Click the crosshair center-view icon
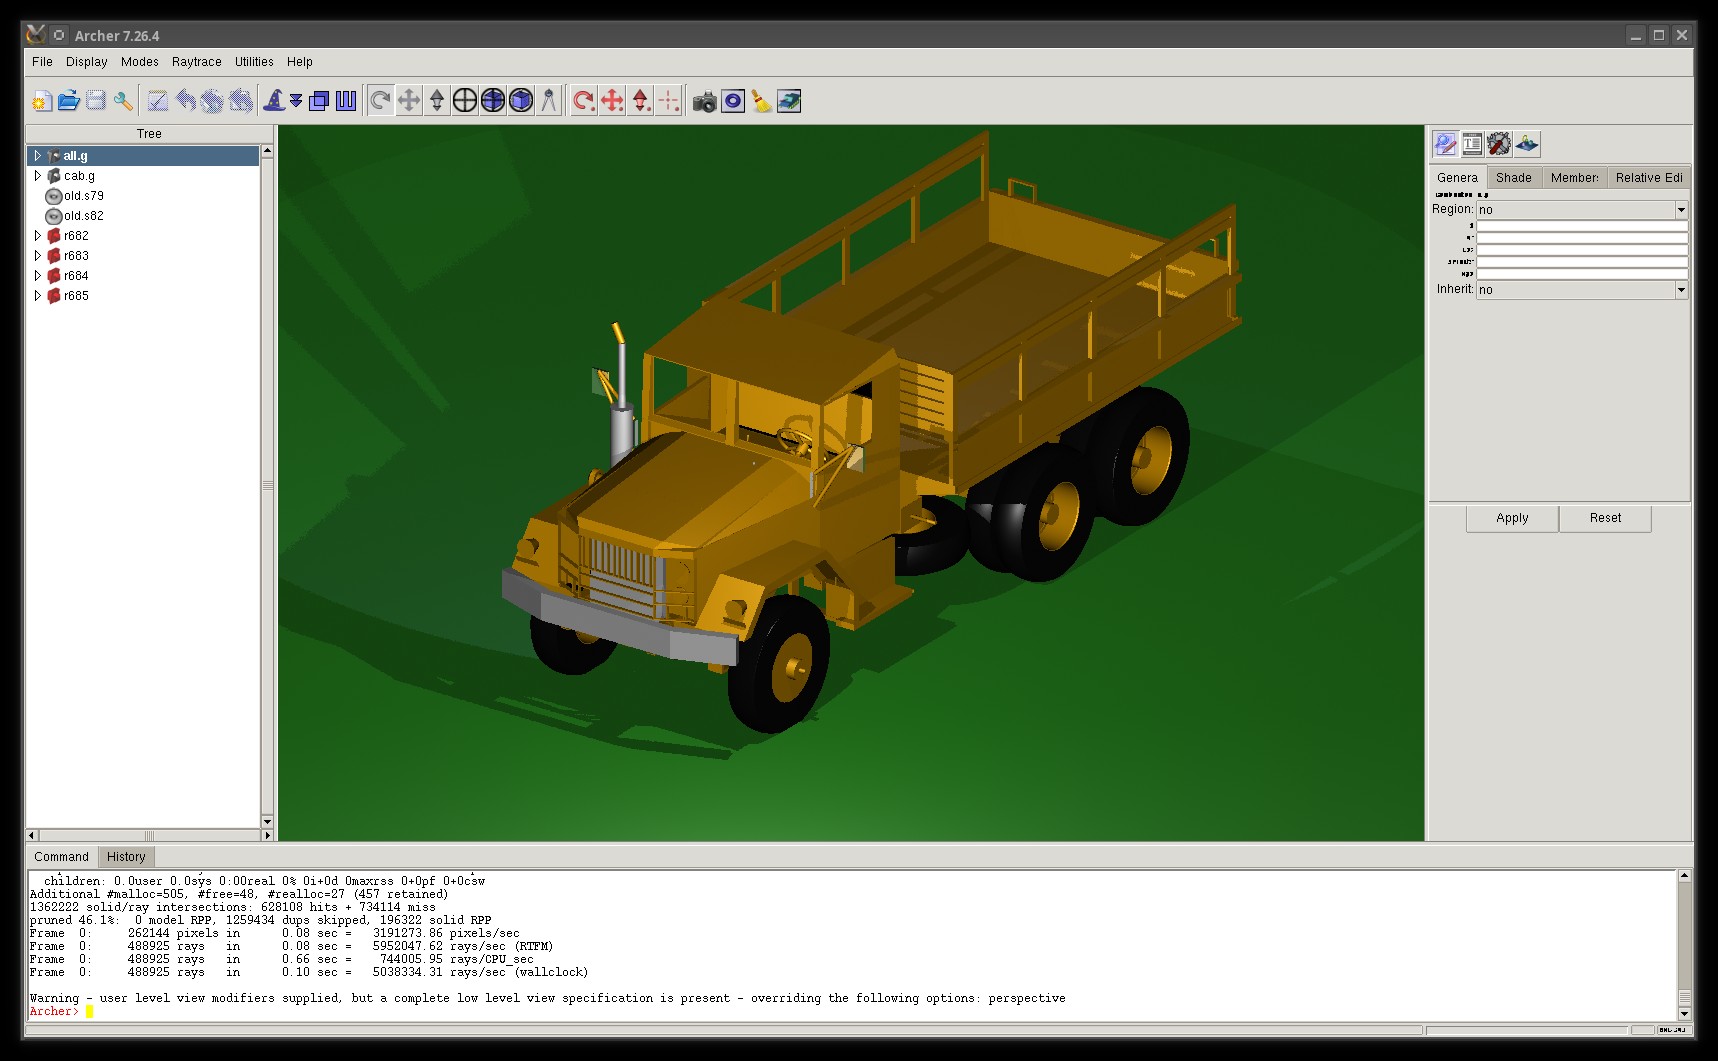Image resolution: width=1718 pixels, height=1061 pixels. click(x=464, y=101)
